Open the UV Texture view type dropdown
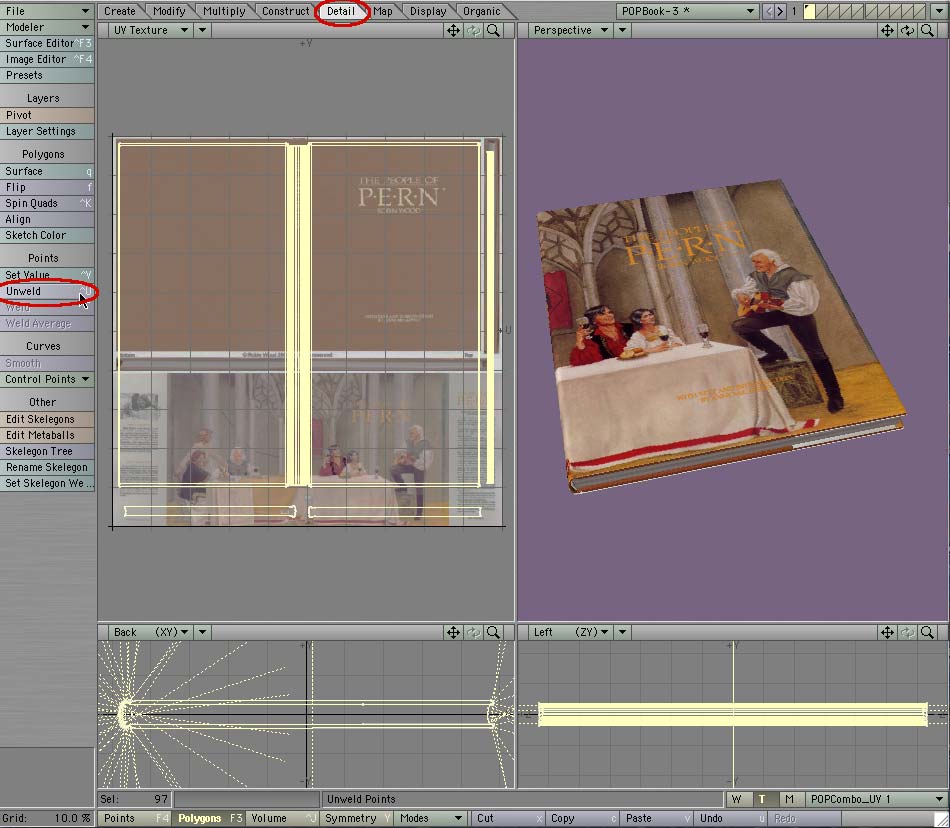 [x=151, y=30]
